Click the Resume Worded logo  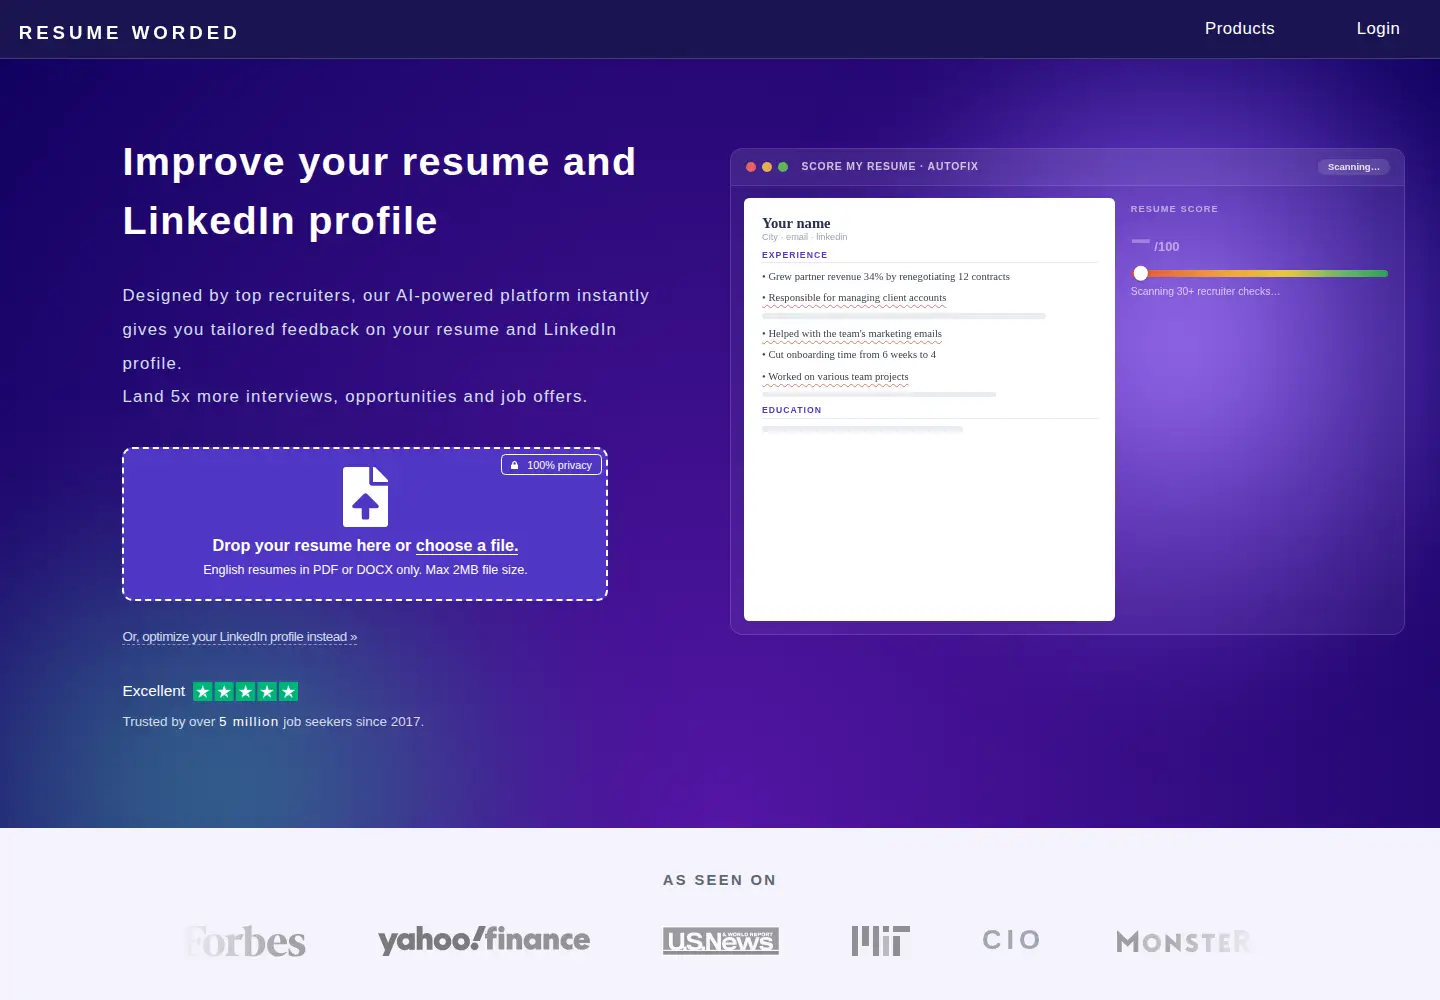[x=129, y=33]
